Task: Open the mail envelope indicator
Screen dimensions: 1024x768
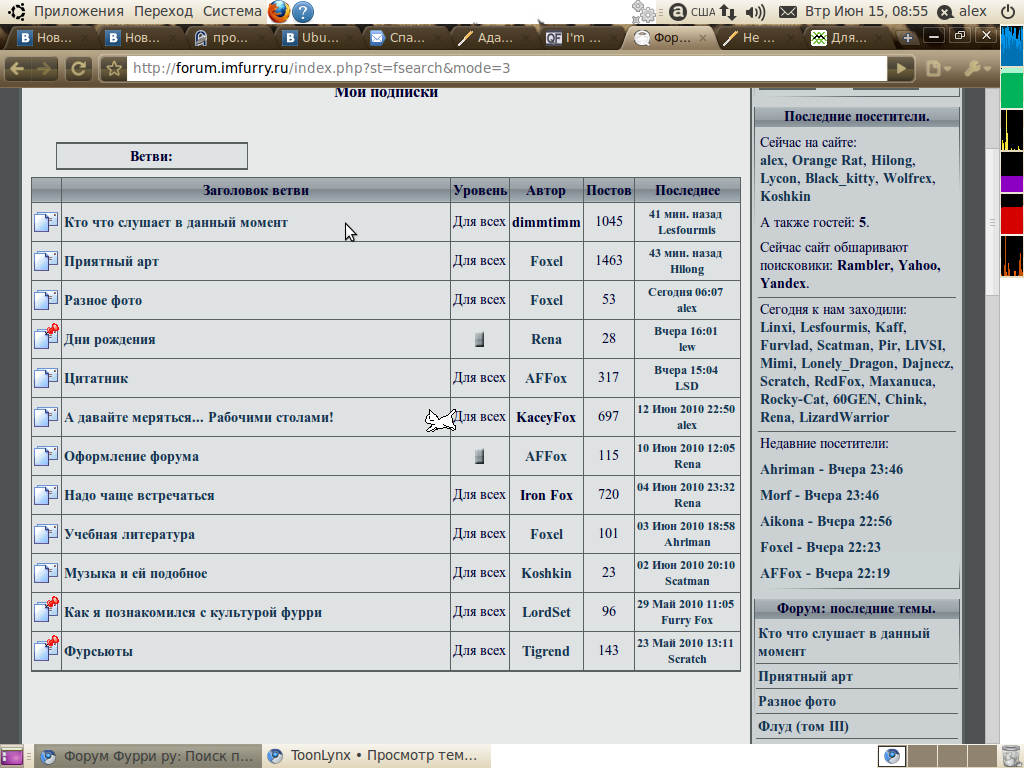Action: (x=788, y=12)
